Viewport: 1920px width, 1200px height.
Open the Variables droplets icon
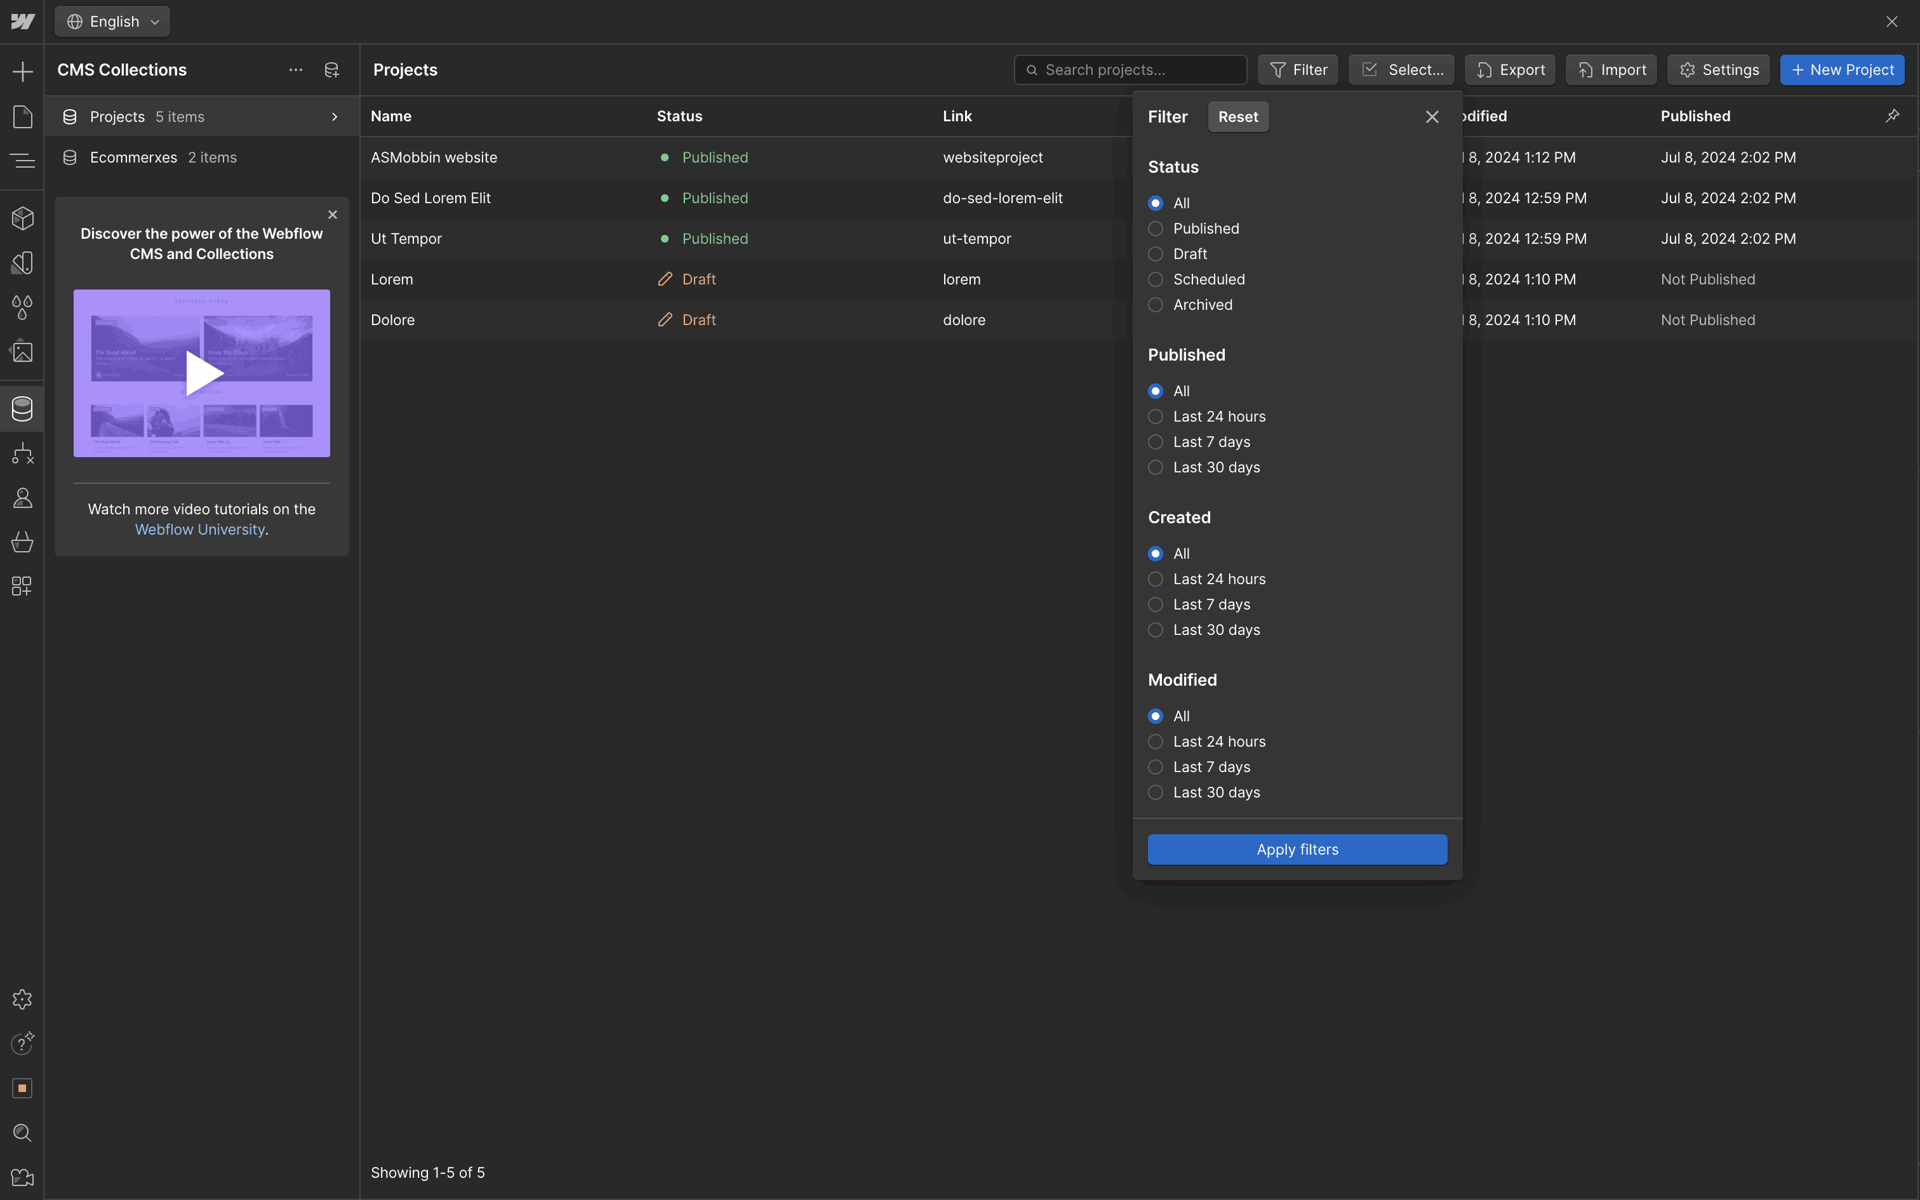[x=22, y=307]
